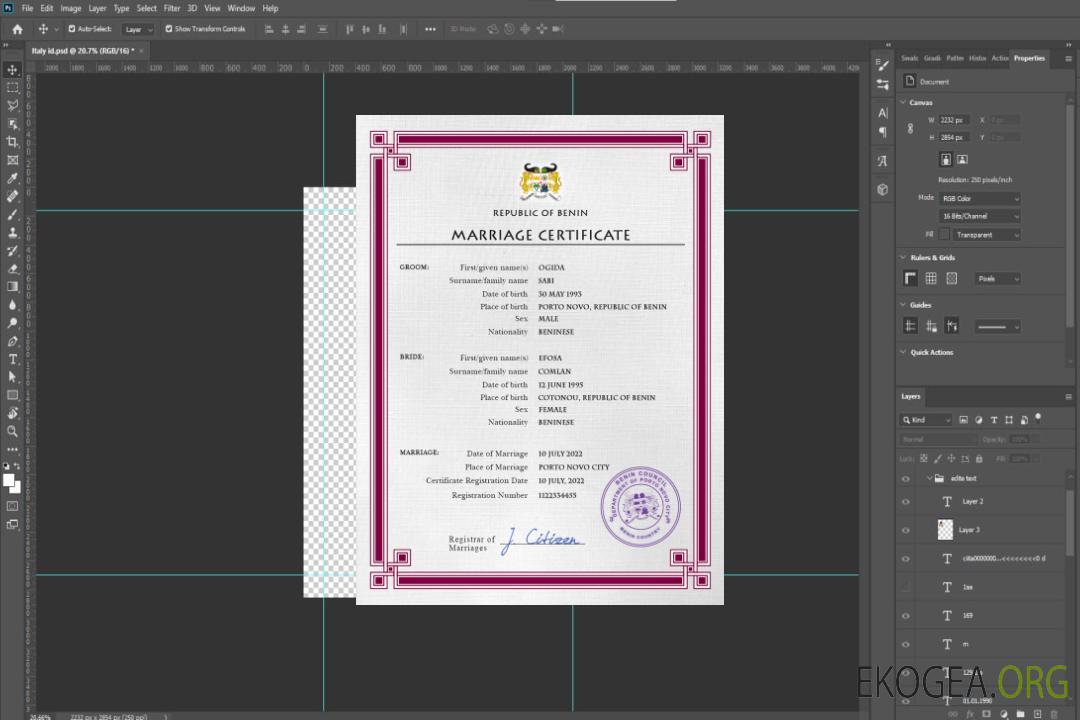Open the Paragraph panel icon
The height and width of the screenshot is (720, 1080).
883,132
